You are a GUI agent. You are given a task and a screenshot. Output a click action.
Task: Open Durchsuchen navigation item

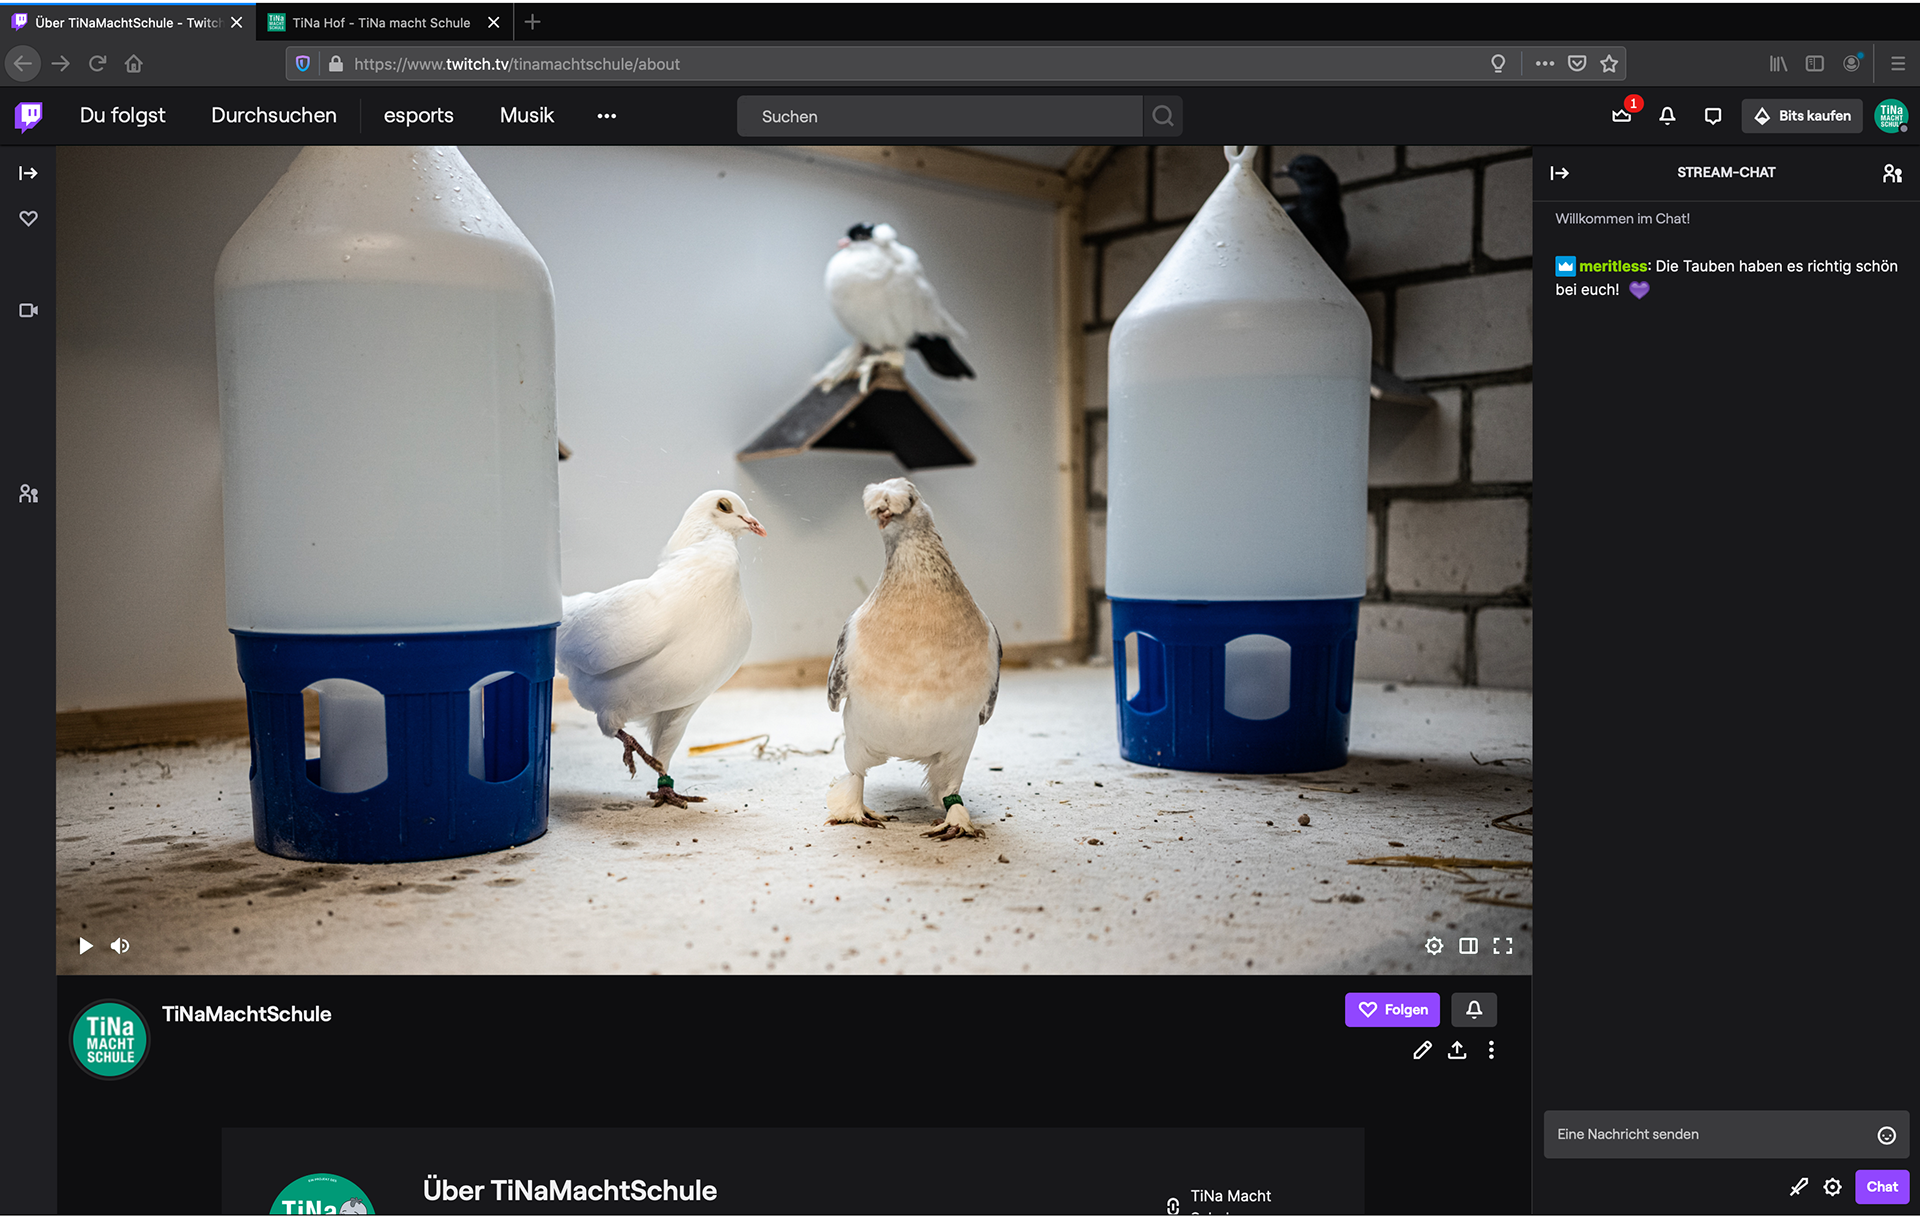[x=273, y=116]
